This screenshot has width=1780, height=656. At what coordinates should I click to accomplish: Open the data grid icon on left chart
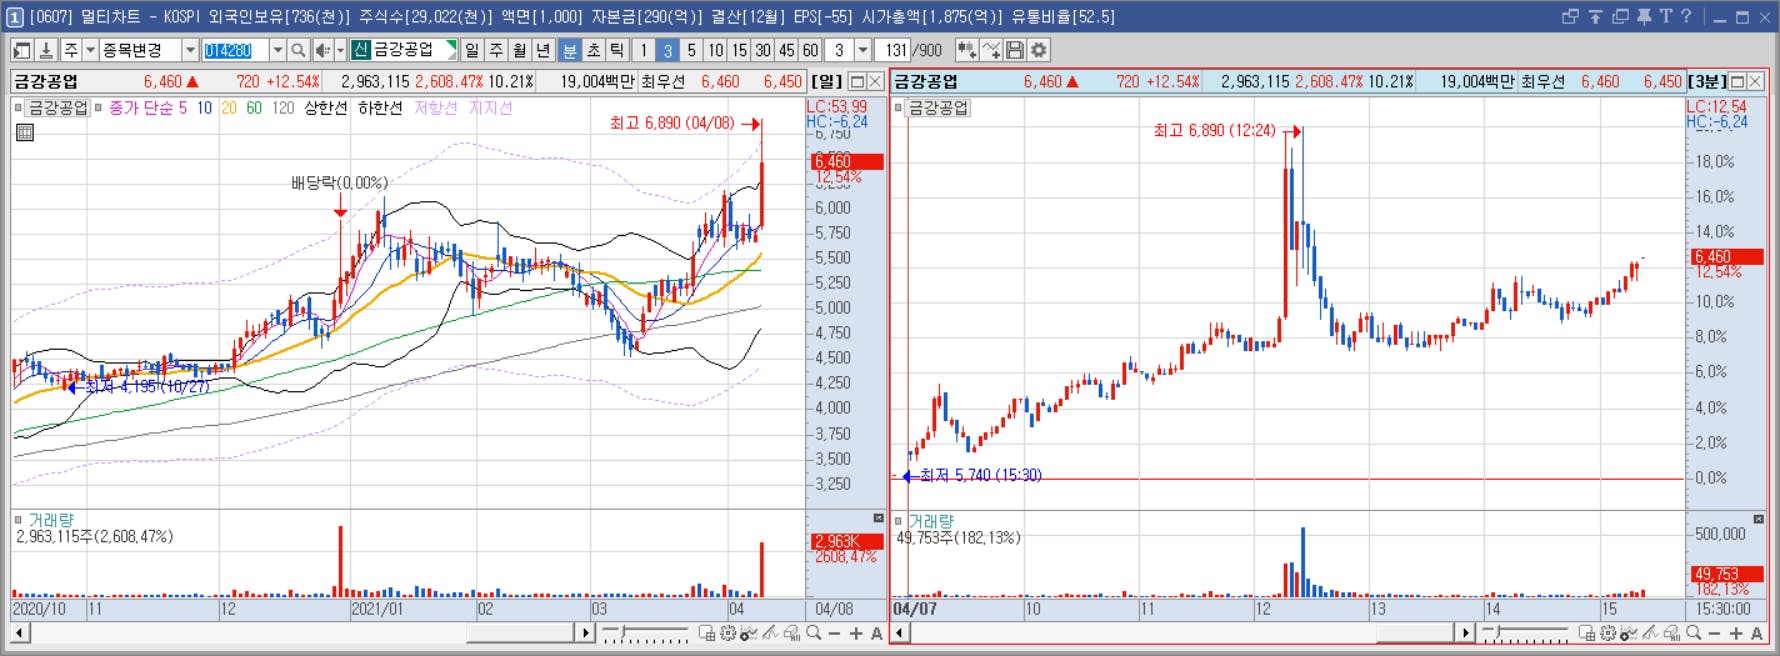point(25,132)
